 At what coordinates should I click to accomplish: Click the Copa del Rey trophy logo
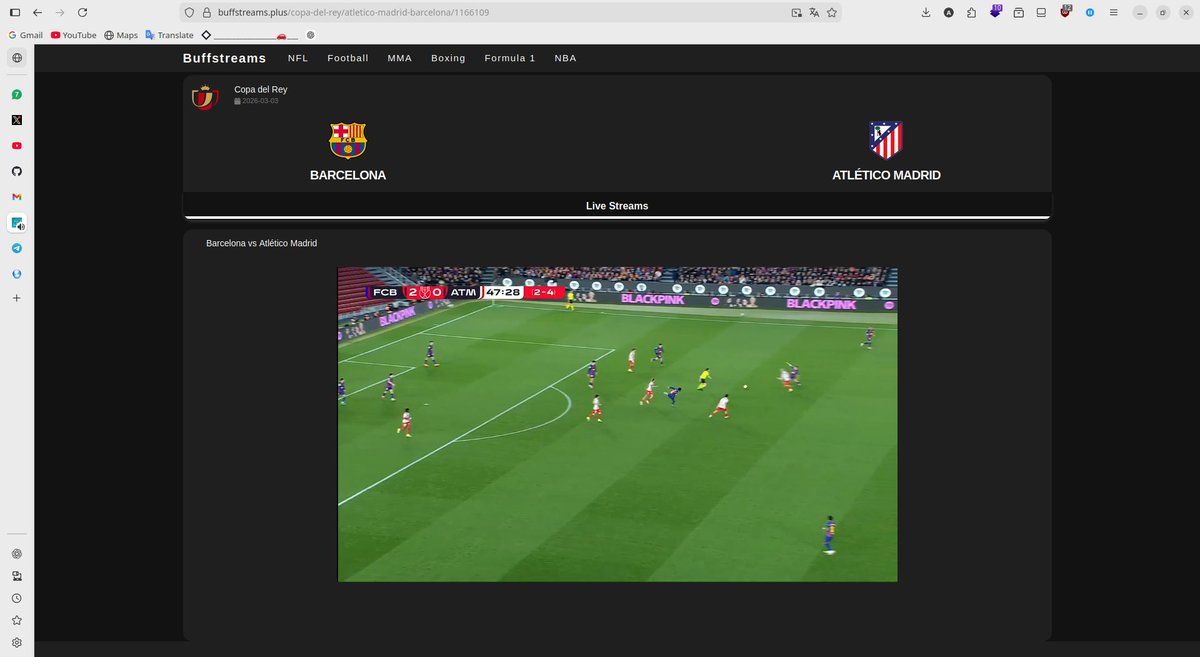(205, 97)
